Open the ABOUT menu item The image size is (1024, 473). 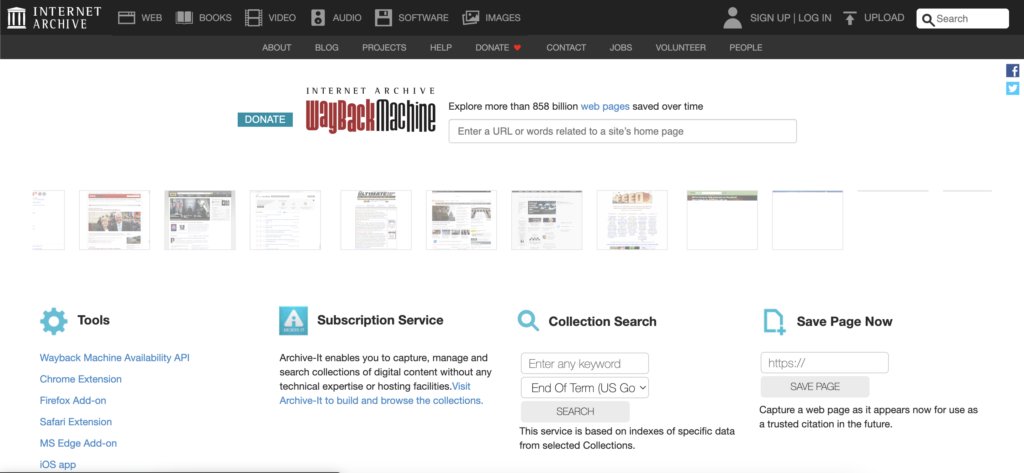[277, 48]
